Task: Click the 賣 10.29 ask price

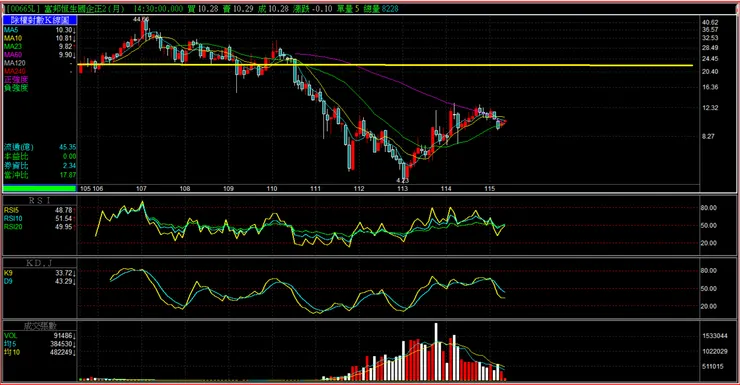Action: point(238,8)
